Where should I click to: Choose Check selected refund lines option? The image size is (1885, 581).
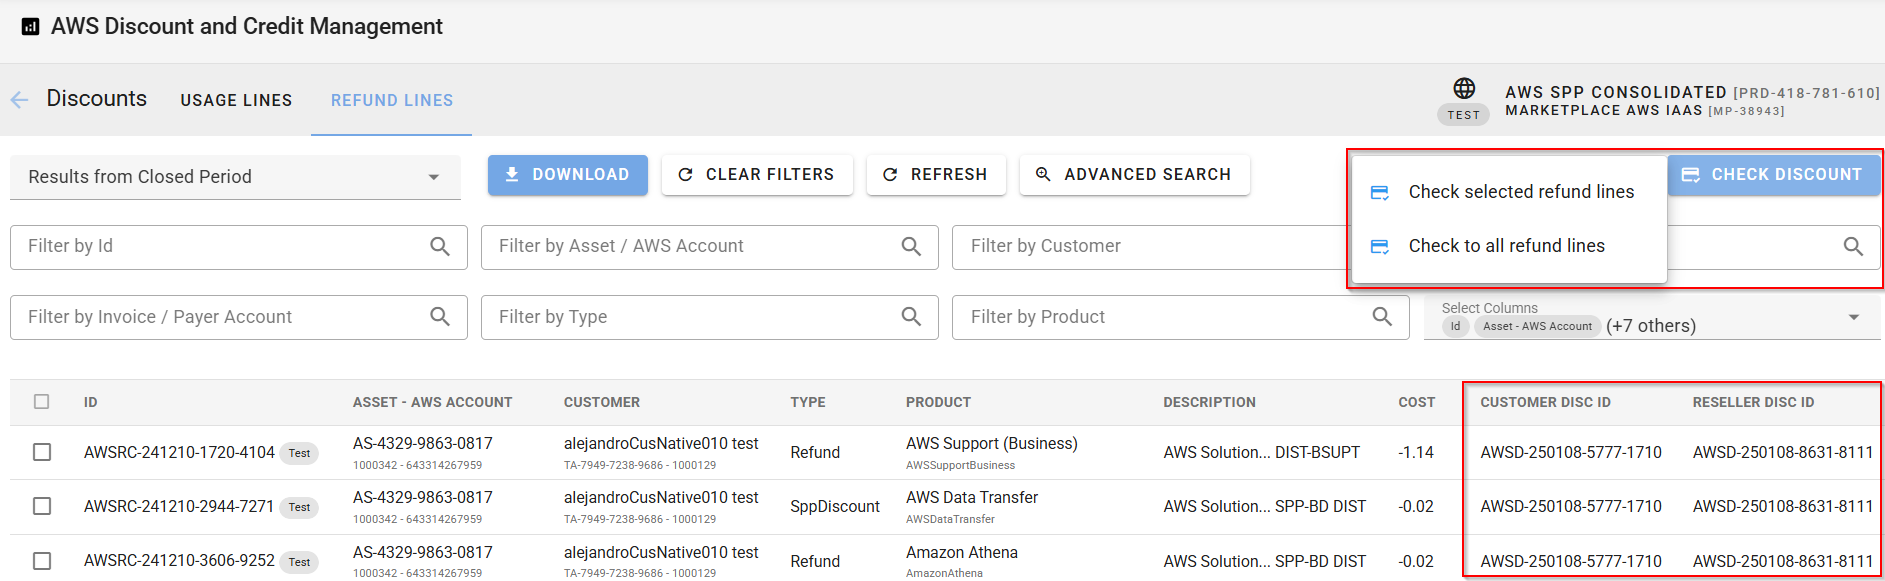tap(1520, 192)
